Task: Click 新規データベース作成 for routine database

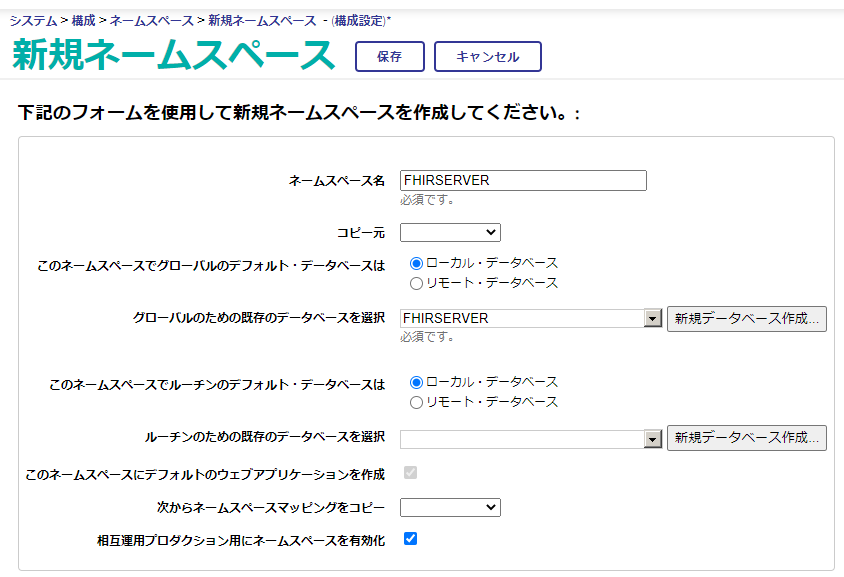Action: 746,438
